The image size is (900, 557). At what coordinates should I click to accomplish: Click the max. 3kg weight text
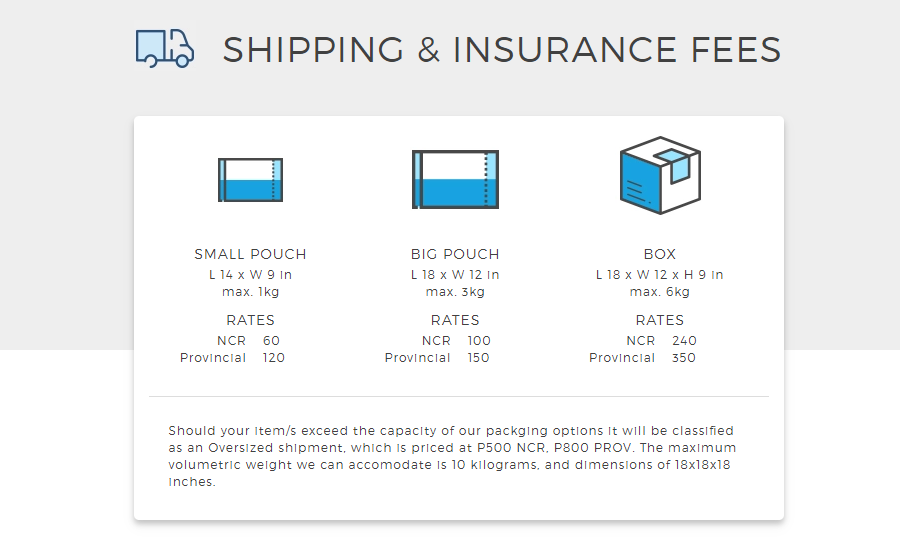pos(455,292)
